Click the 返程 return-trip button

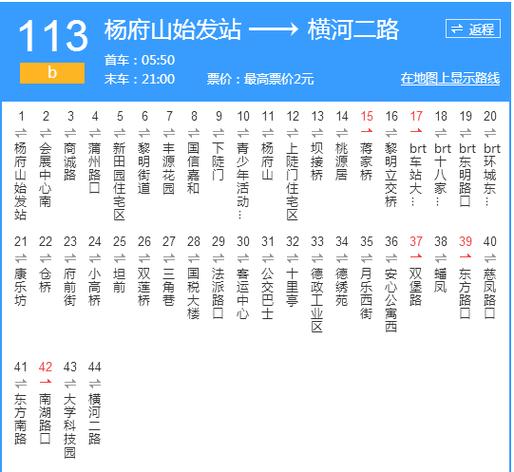473,29
